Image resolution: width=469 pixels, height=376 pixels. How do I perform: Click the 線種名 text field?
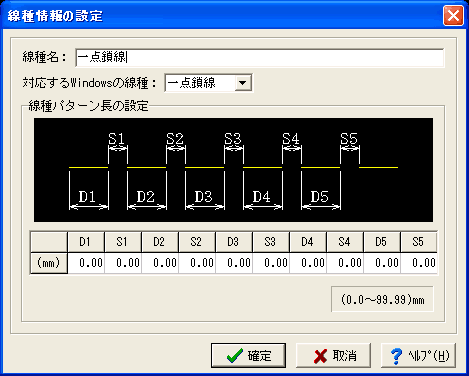coord(260,58)
